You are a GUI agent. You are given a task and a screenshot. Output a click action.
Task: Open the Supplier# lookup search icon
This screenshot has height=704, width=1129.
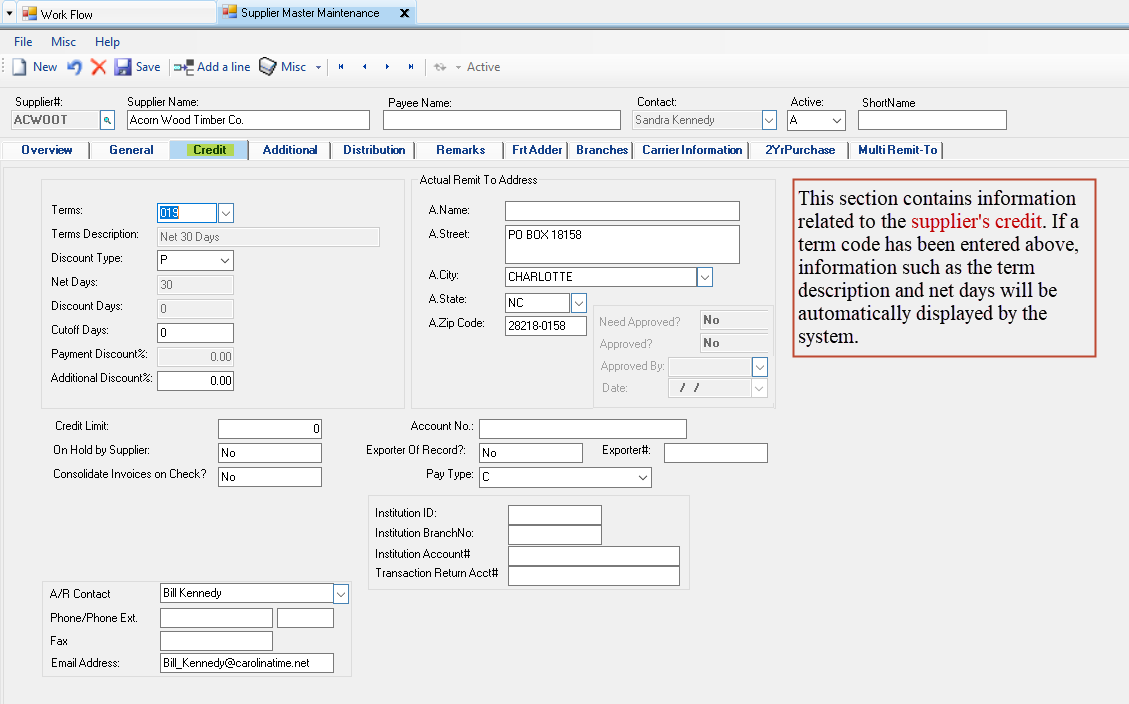(108, 120)
